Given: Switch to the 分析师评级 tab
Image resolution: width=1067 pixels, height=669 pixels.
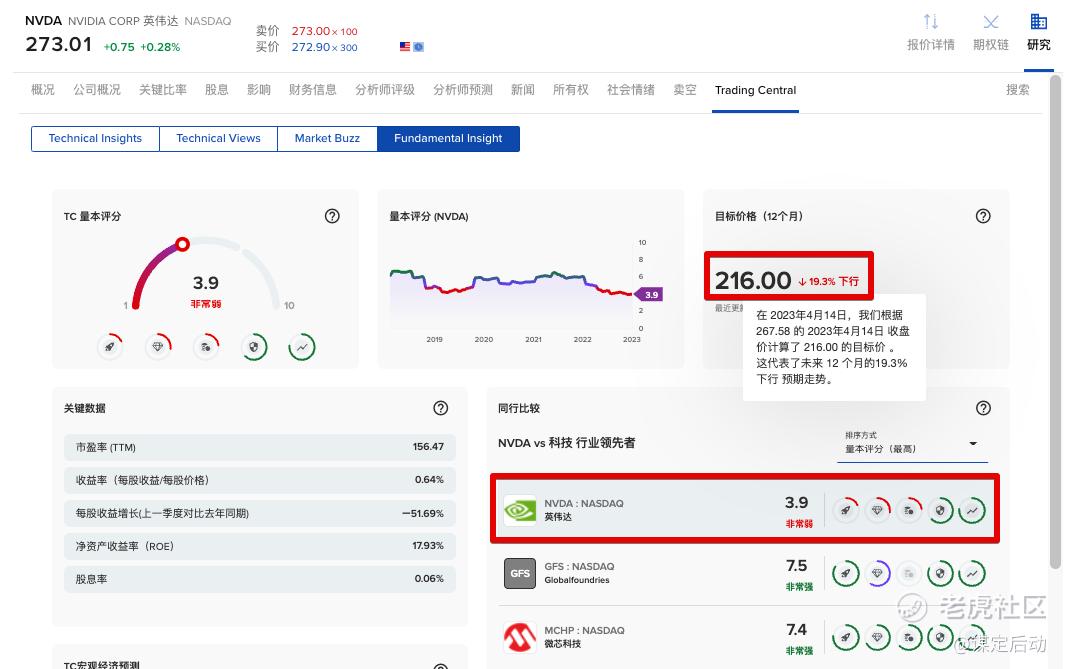Looking at the screenshot, I should 384,90.
